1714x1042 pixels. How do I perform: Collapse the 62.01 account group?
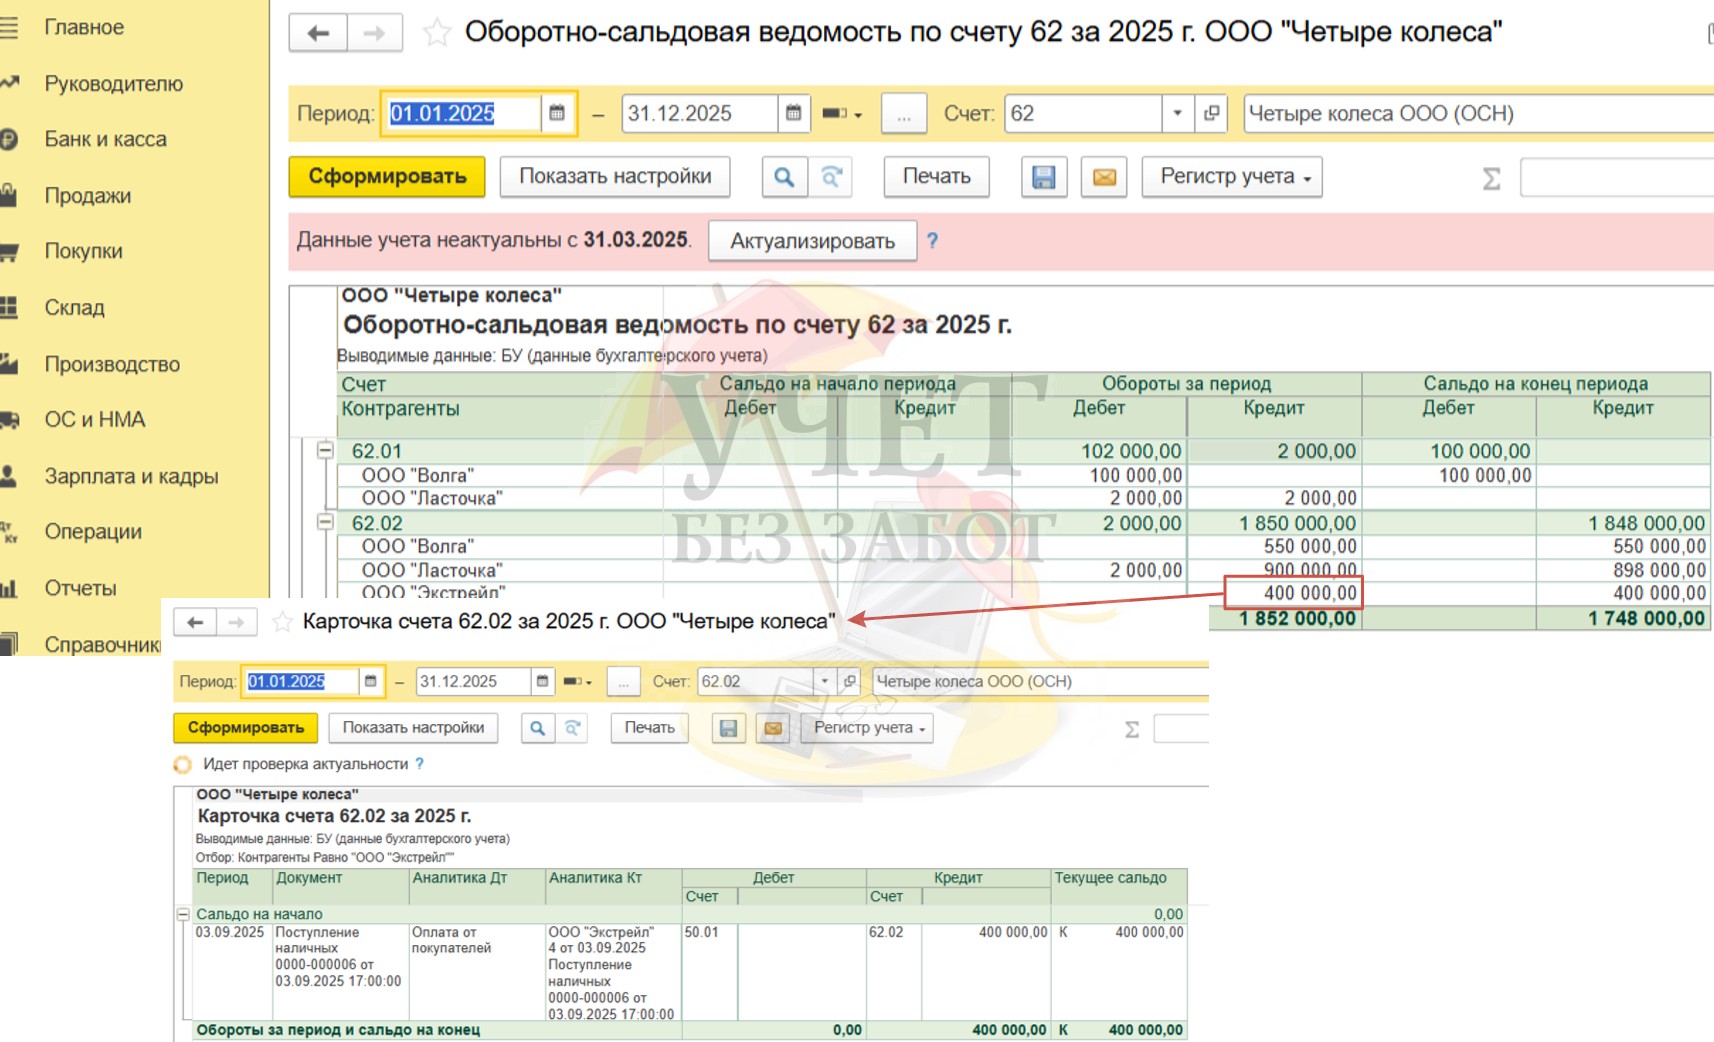325,450
